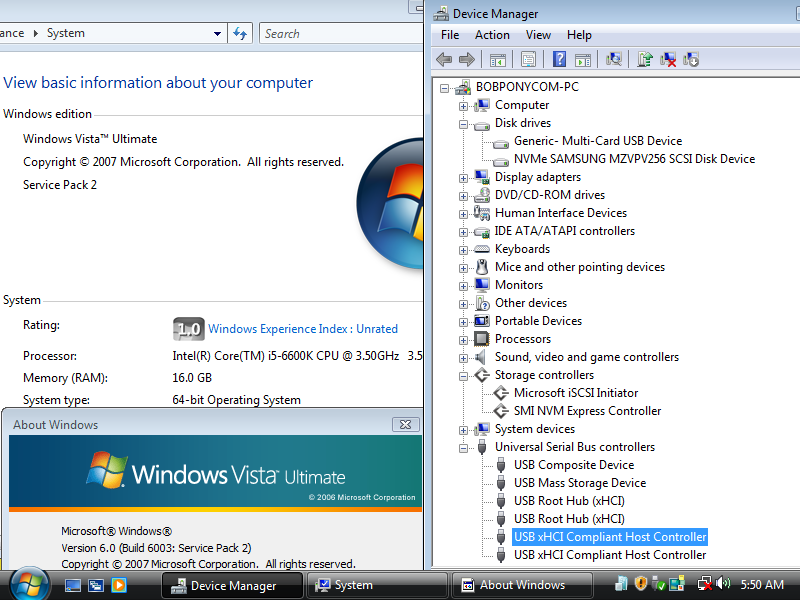Expand the Sound, video and game controllers node
800x600 pixels.
[x=463, y=358]
